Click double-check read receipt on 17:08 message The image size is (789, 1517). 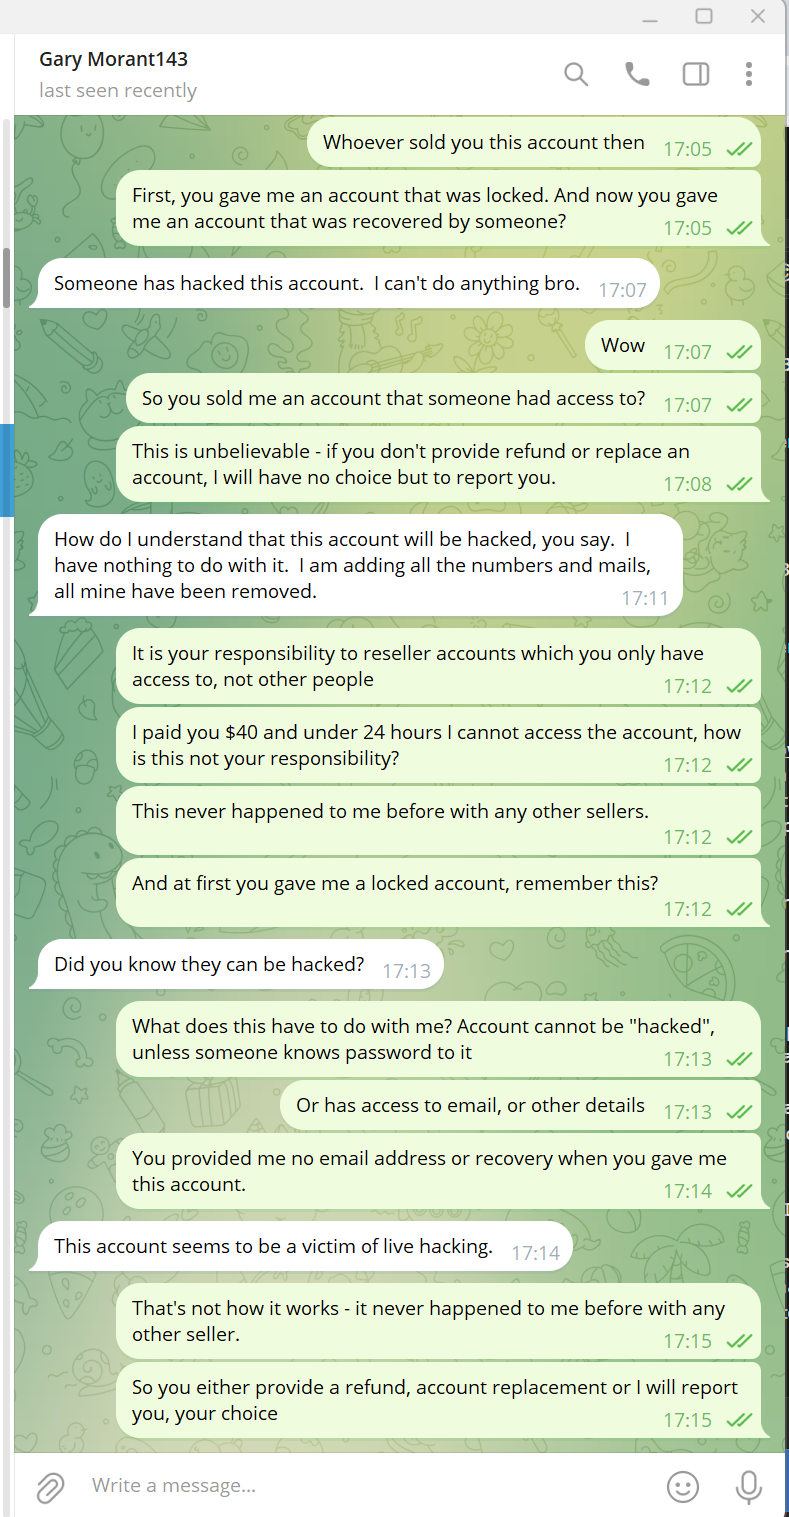click(739, 484)
